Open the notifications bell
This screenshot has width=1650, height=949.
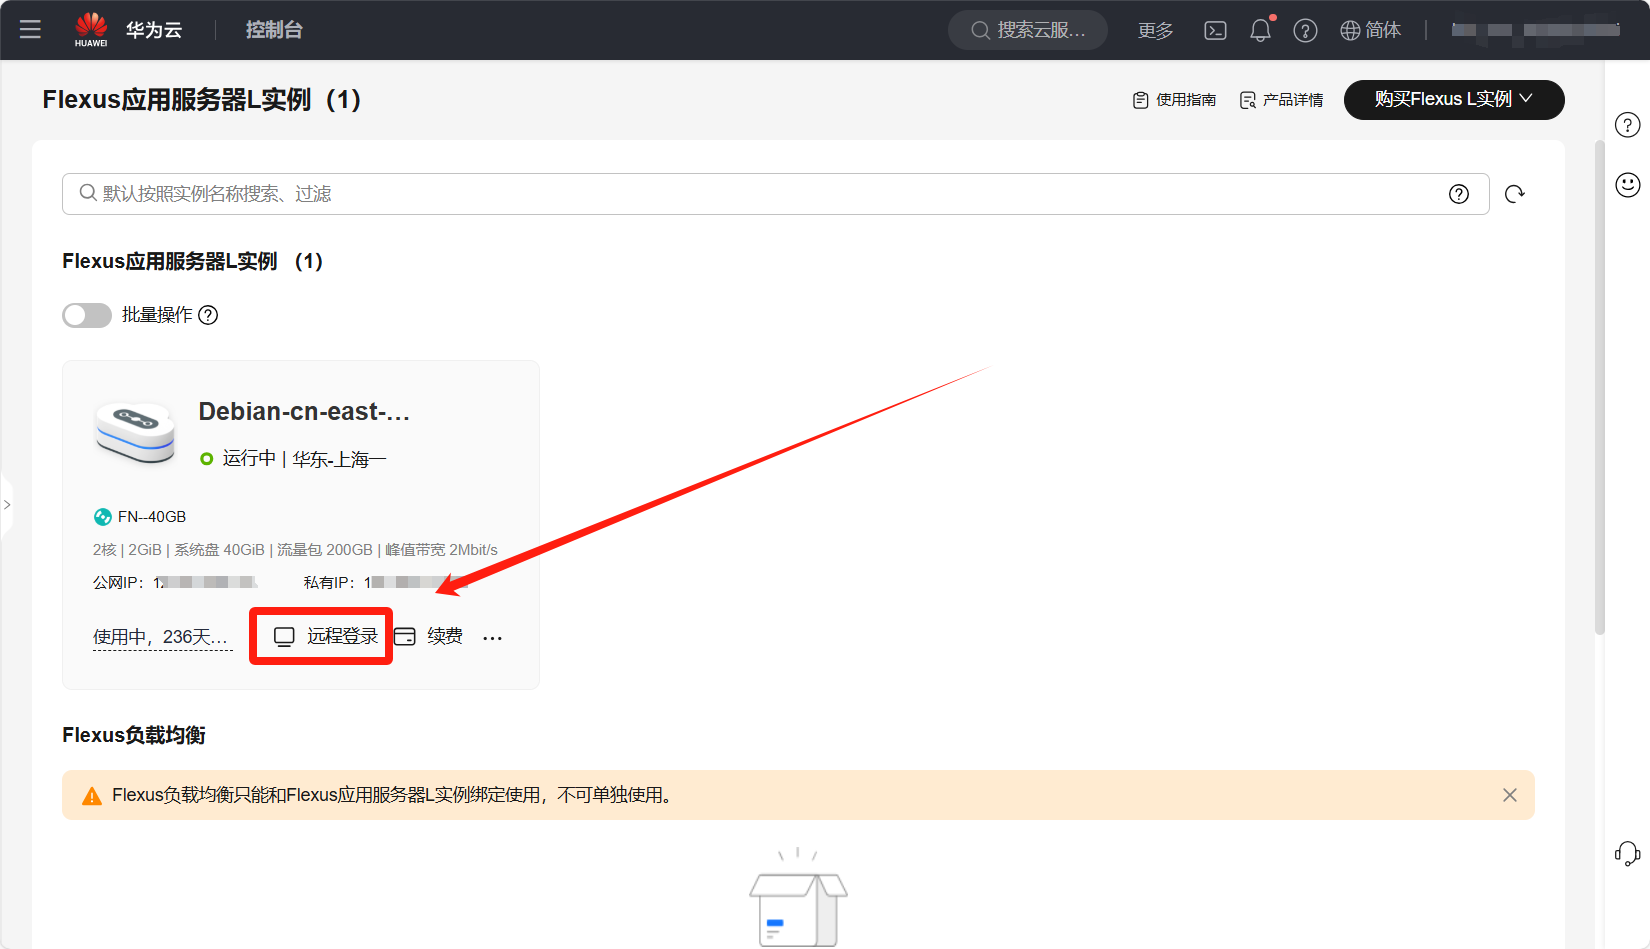(1260, 31)
